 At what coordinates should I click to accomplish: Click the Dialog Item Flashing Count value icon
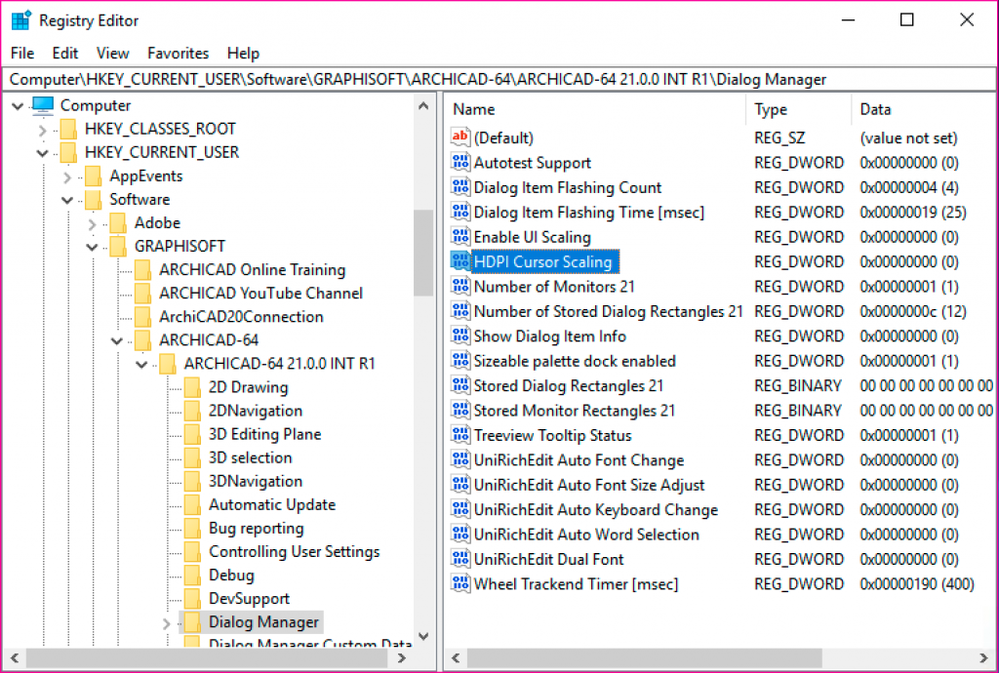(460, 187)
